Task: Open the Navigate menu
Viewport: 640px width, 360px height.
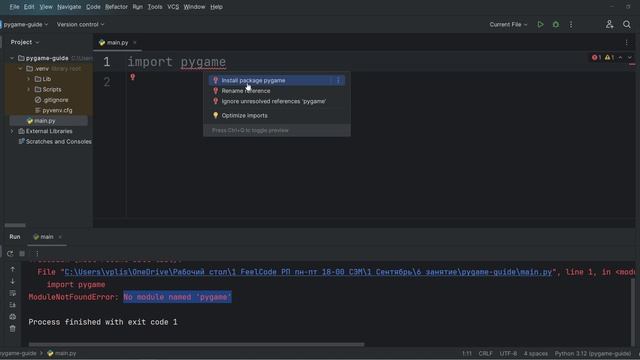Action: (69, 7)
